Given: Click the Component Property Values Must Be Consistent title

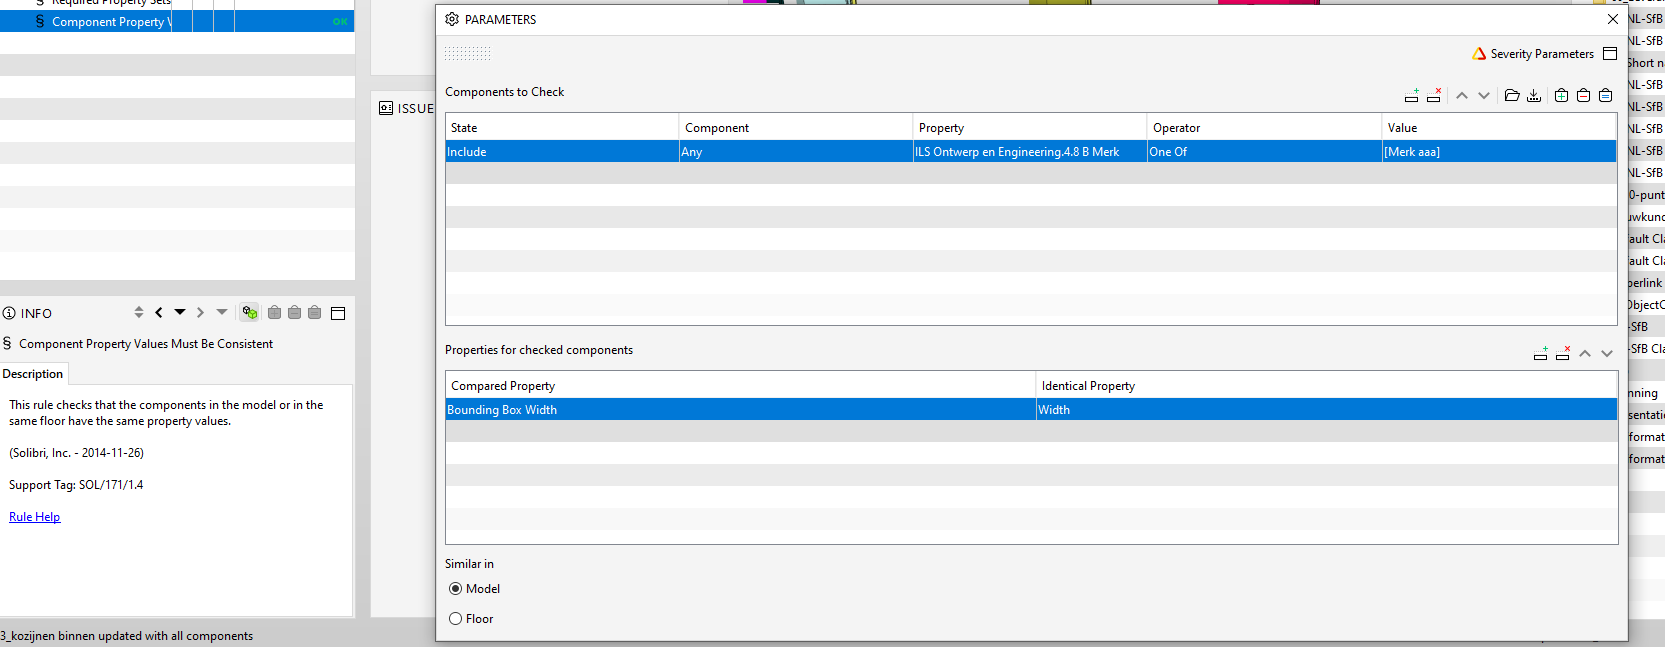Looking at the screenshot, I should (146, 344).
